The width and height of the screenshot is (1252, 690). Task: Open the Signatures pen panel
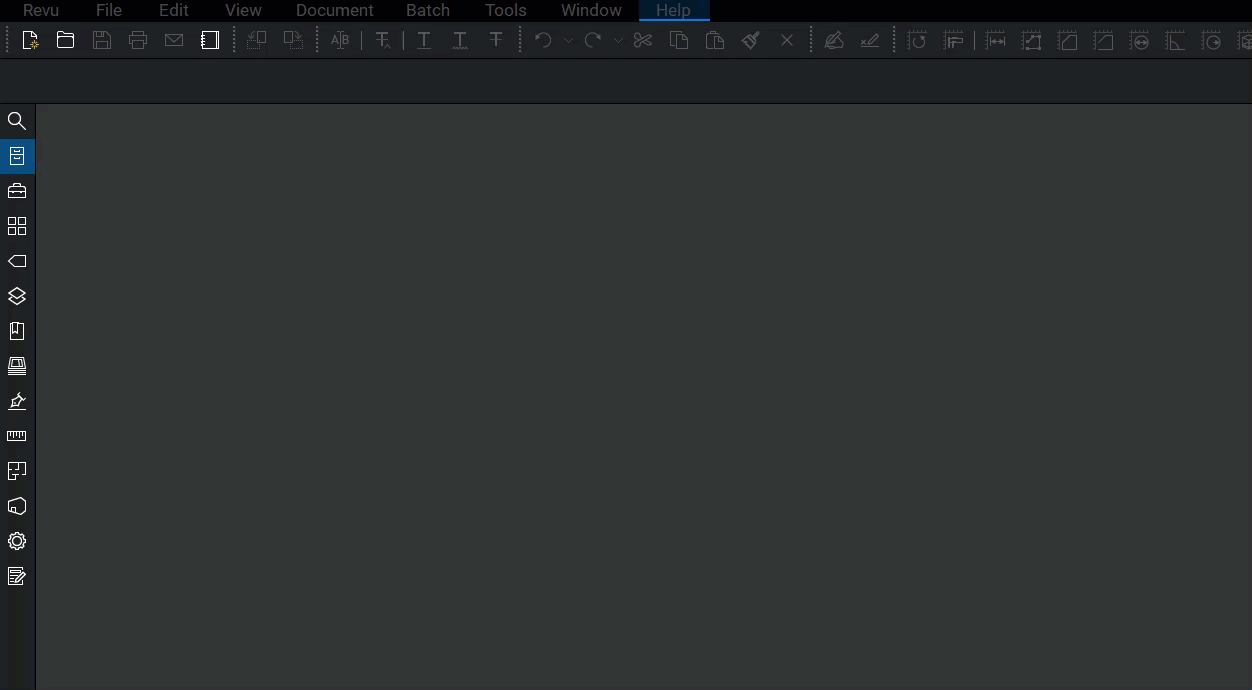click(x=17, y=401)
